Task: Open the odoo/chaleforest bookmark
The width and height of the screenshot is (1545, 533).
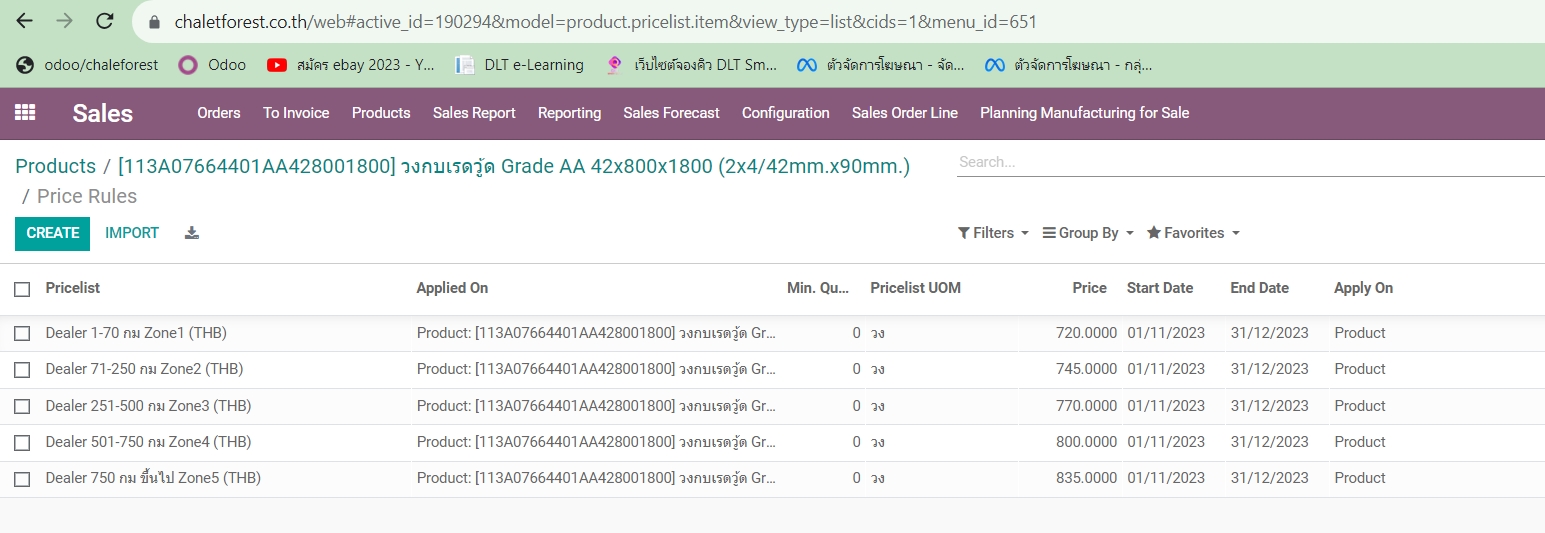Action: 88,65
